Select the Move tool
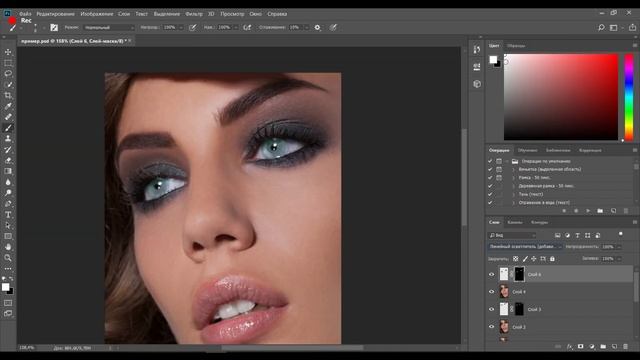The image size is (640, 360). pyautogui.click(x=8, y=52)
